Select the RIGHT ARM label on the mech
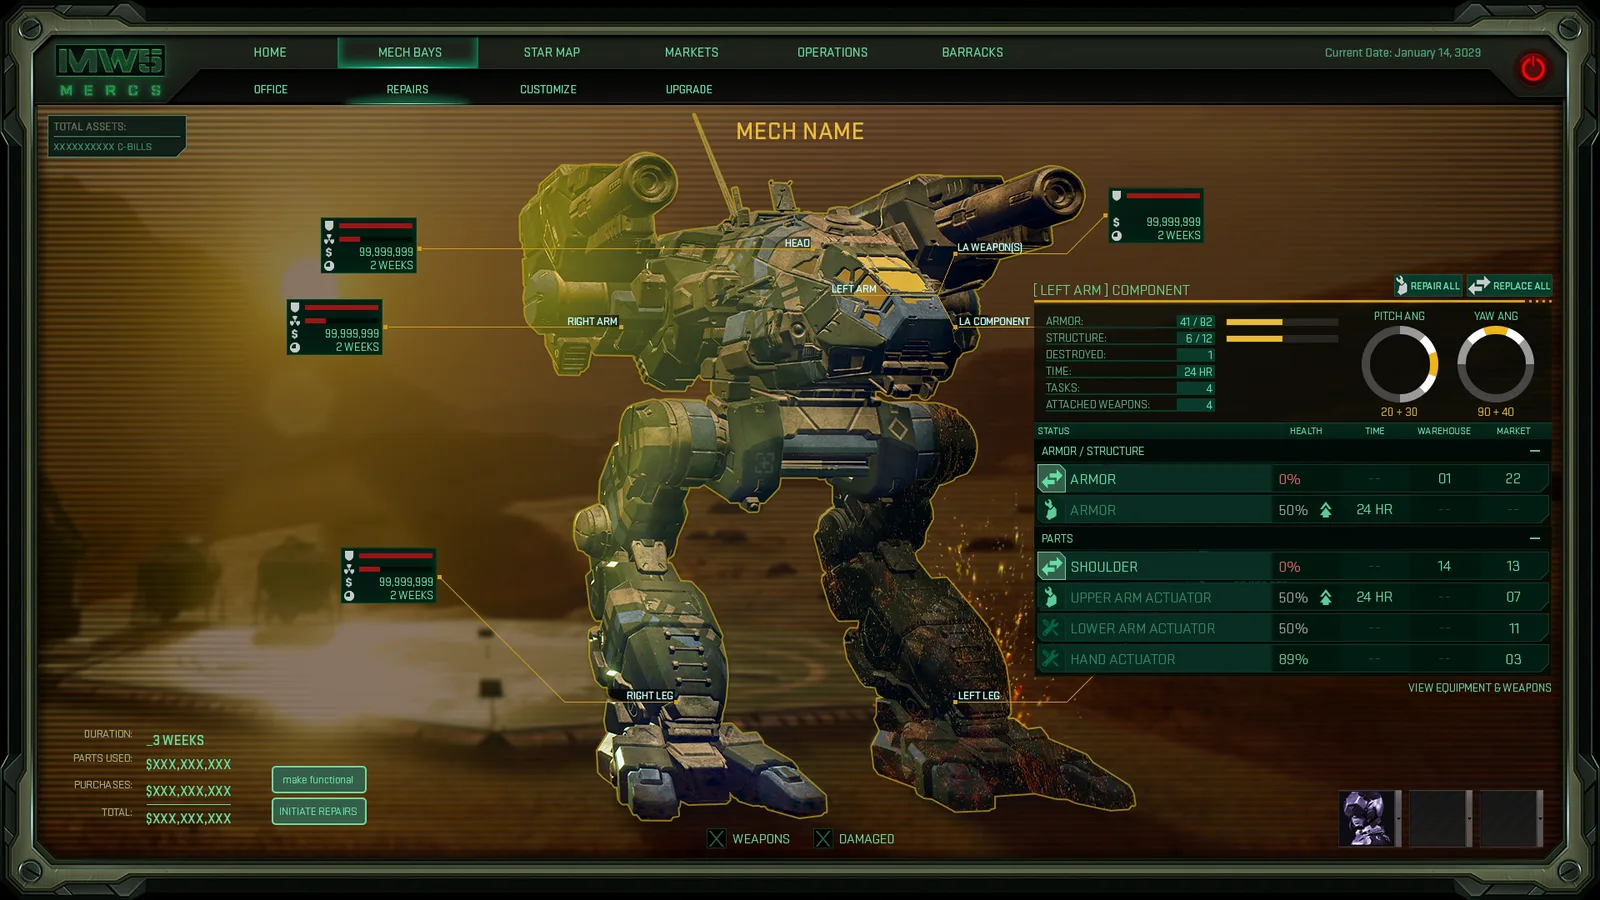 coord(592,321)
